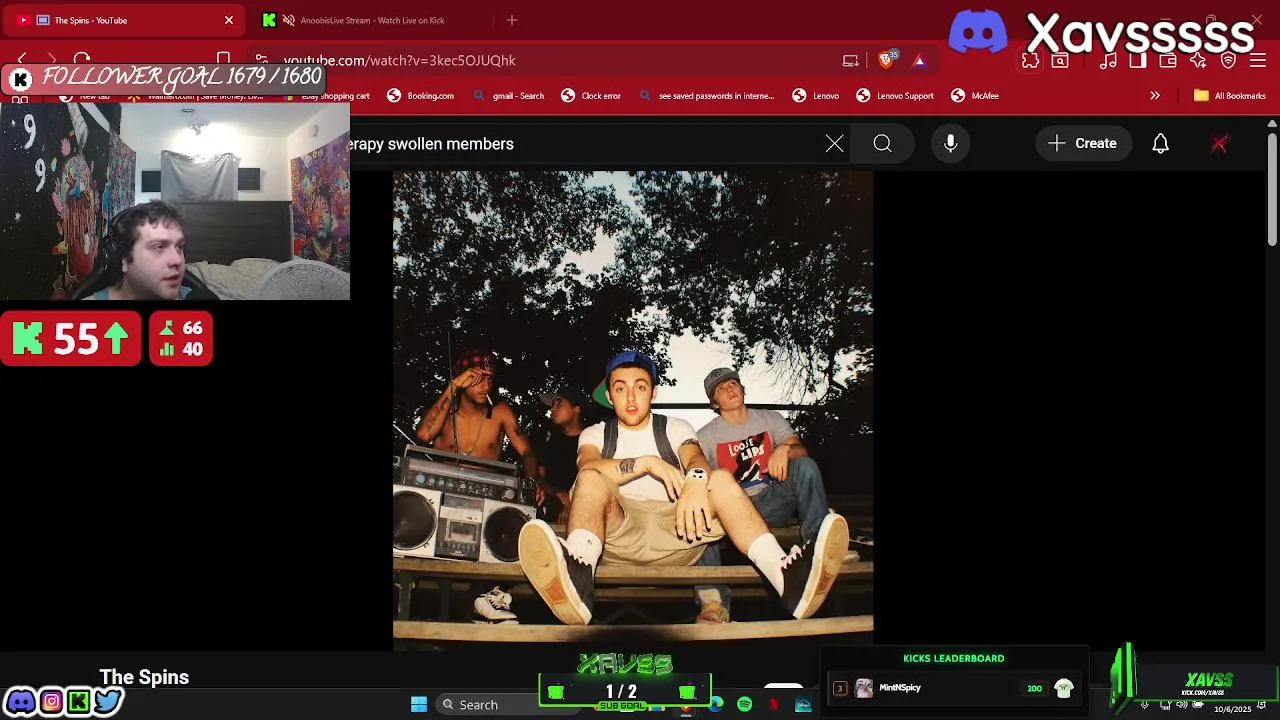Open Leo AI sparkle icon

1198,61
